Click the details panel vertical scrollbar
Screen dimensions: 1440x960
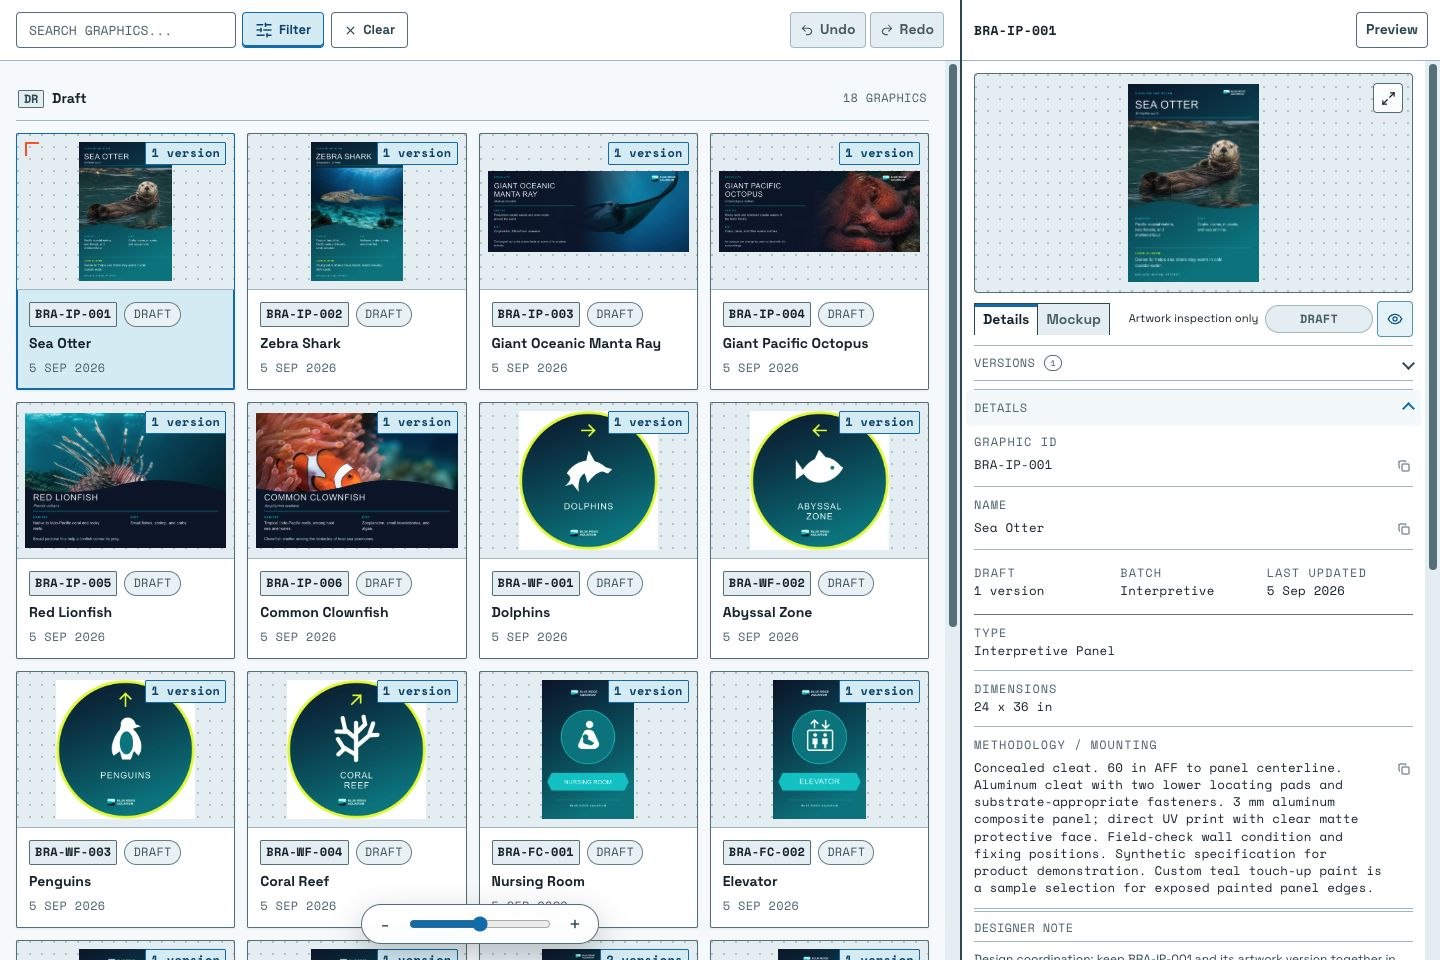(1433, 316)
